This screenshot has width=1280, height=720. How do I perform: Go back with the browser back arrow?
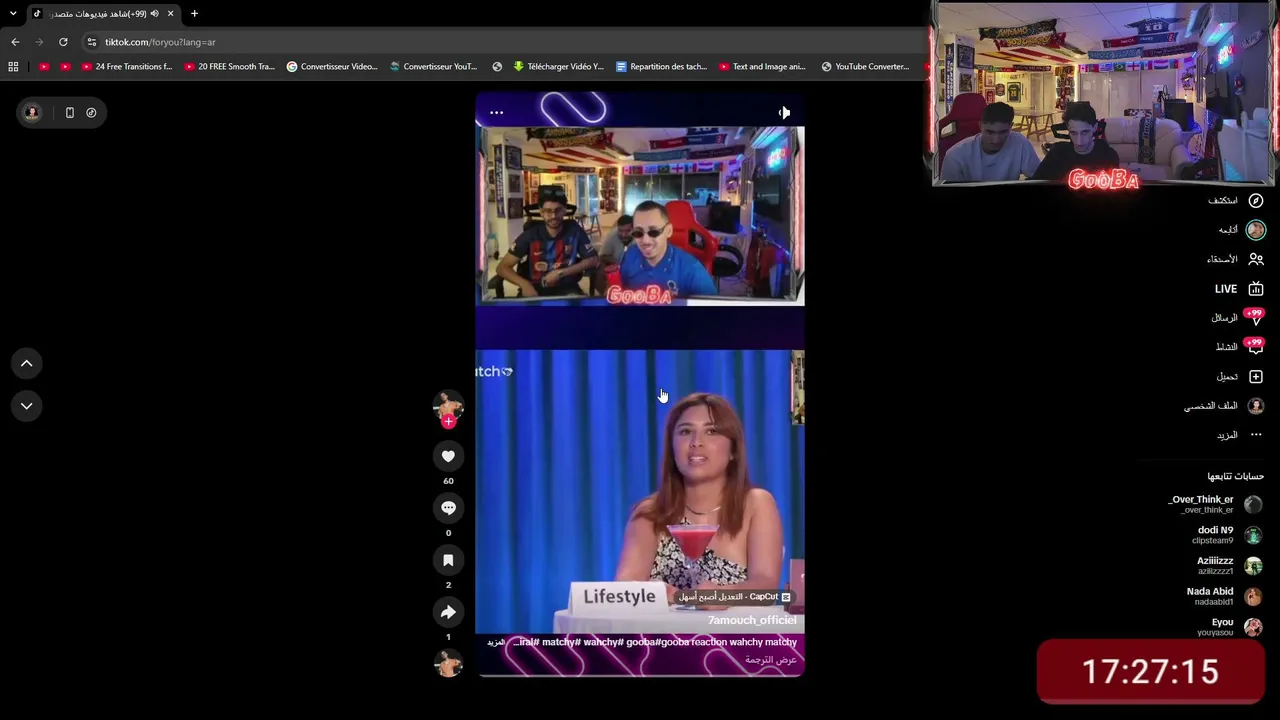point(15,42)
